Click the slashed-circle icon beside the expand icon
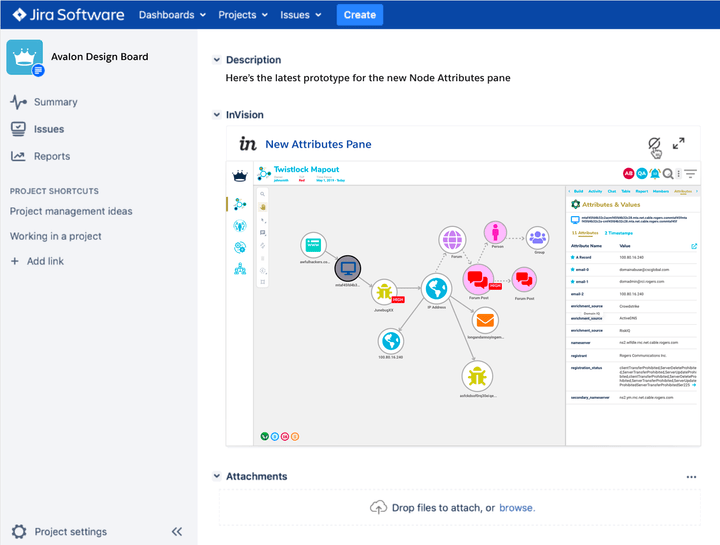 point(654,146)
